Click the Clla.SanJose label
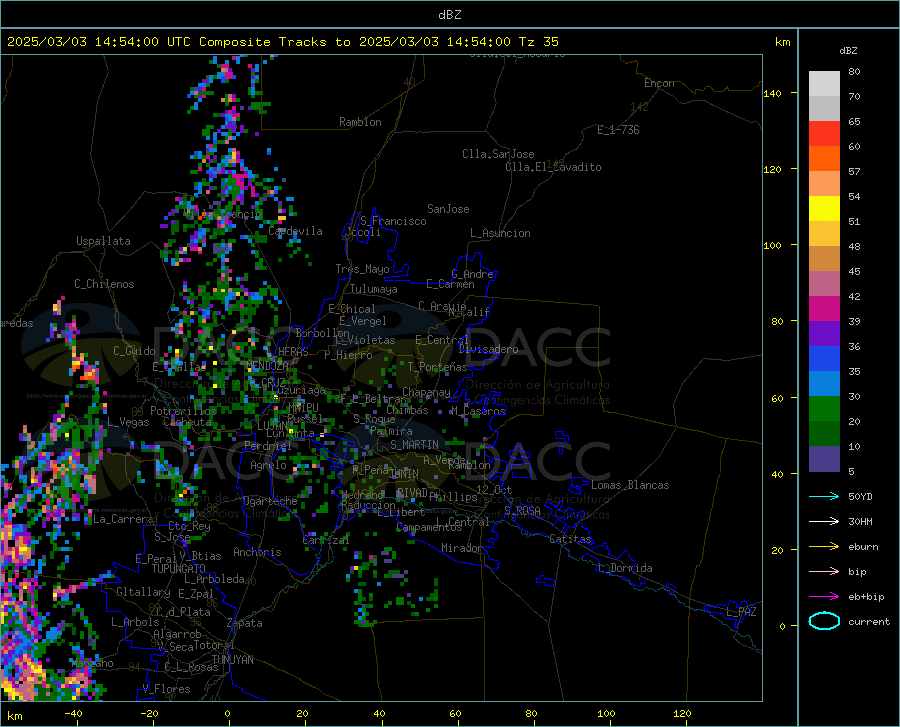 (498, 154)
